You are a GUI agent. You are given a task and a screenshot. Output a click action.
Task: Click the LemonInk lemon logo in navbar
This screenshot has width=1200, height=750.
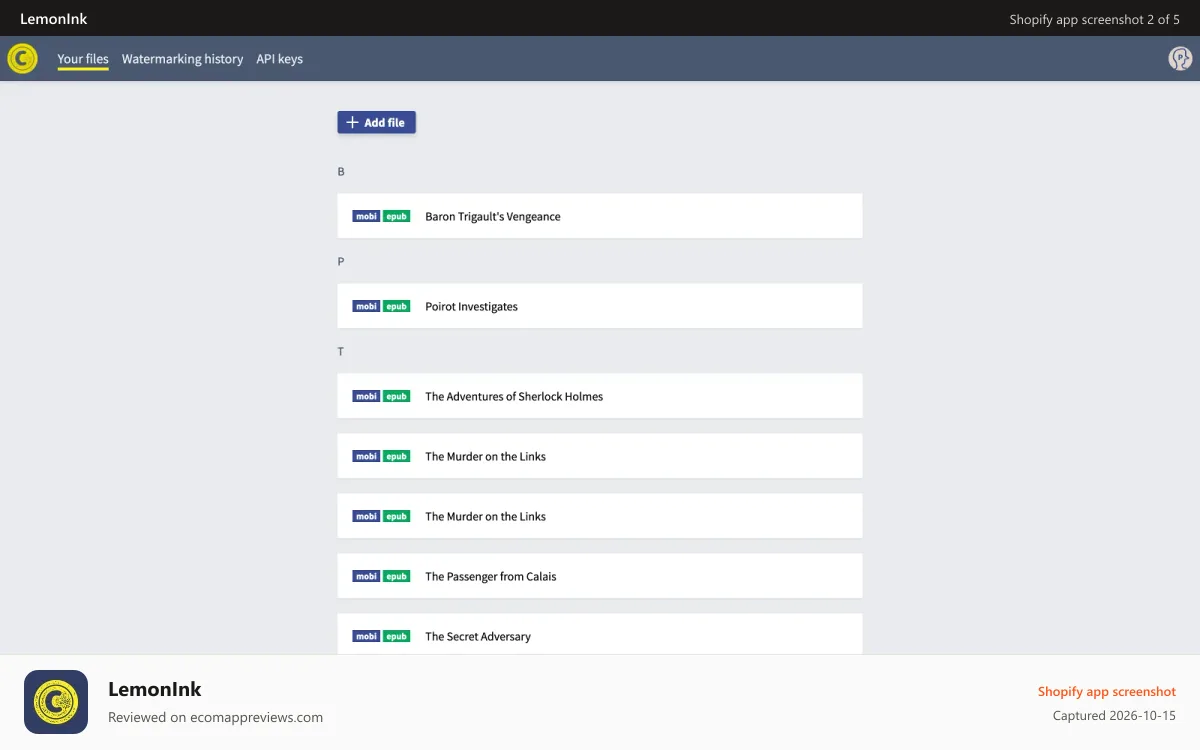22,59
